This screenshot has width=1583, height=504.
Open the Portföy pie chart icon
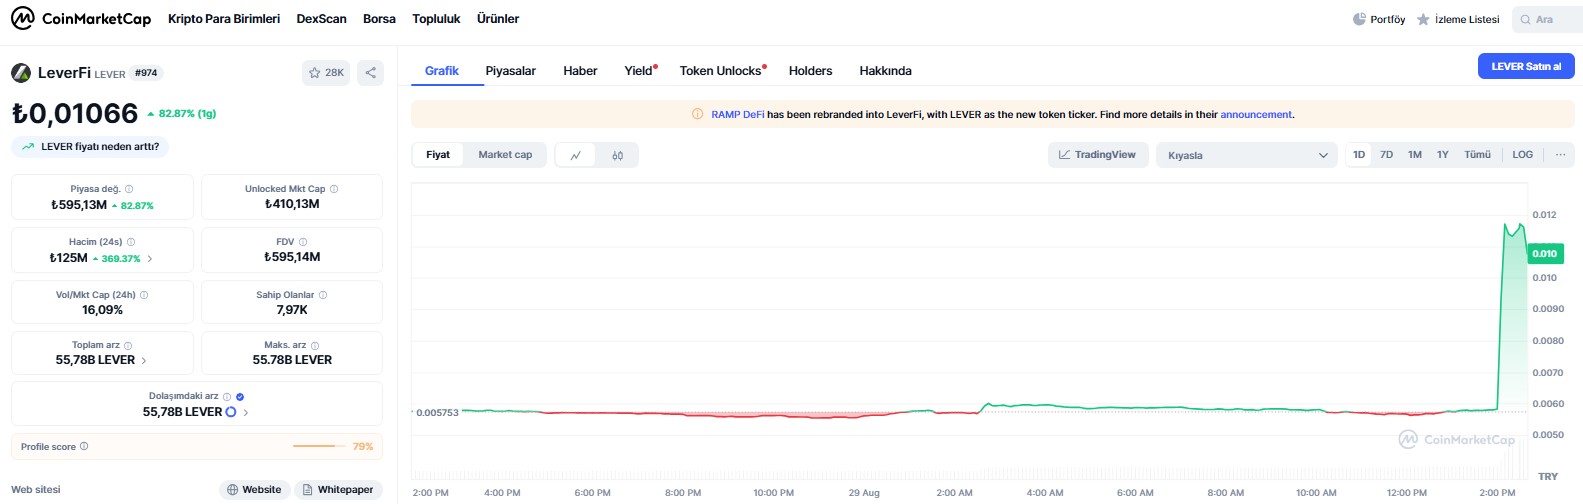(x=1359, y=19)
